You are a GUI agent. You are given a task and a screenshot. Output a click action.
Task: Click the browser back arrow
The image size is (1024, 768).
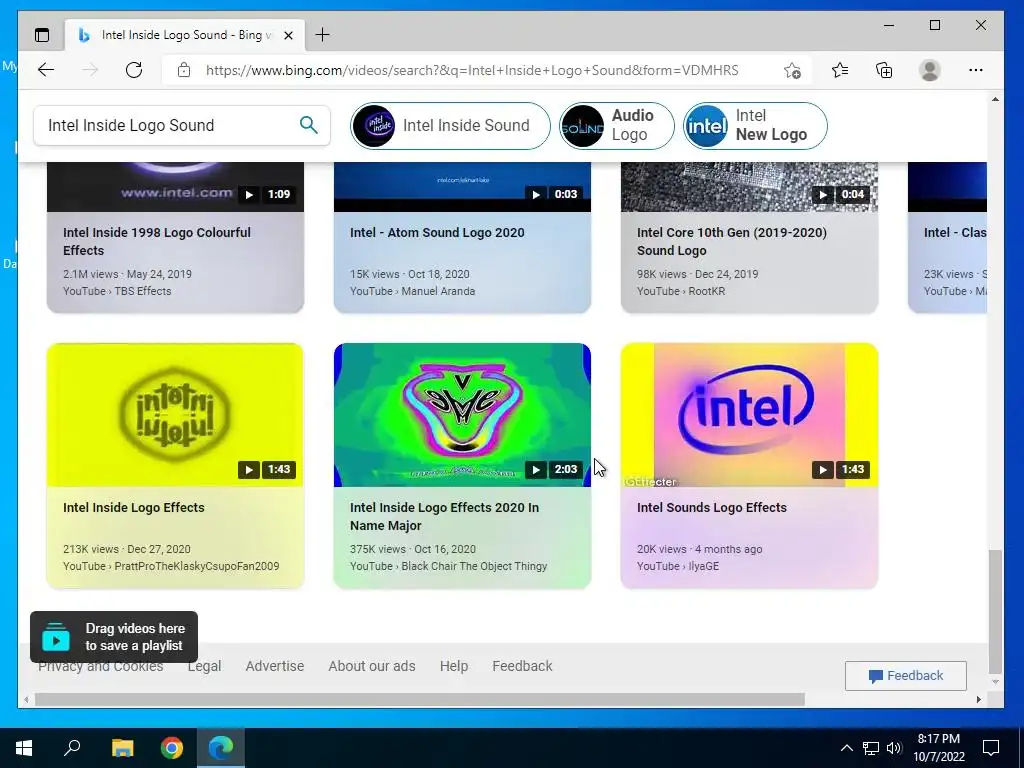pos(46,70)
